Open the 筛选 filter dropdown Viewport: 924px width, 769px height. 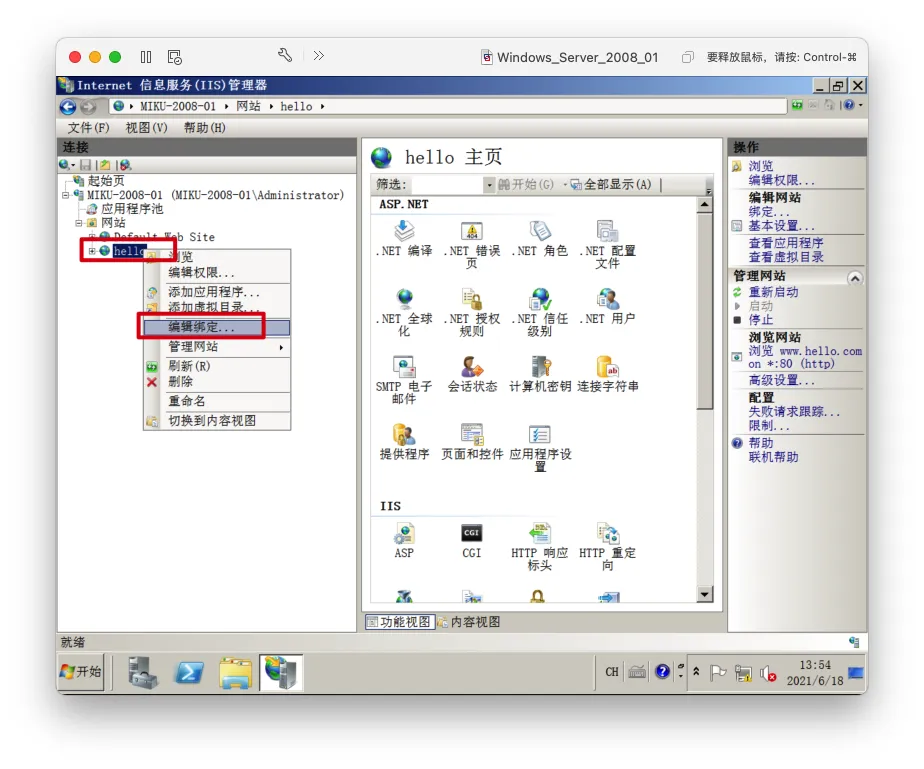[489, 185]
